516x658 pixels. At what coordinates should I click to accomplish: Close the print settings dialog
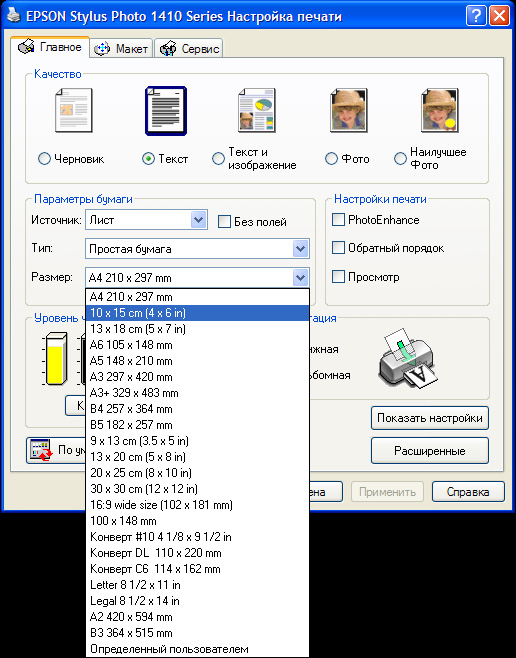(x=499, y=16)
